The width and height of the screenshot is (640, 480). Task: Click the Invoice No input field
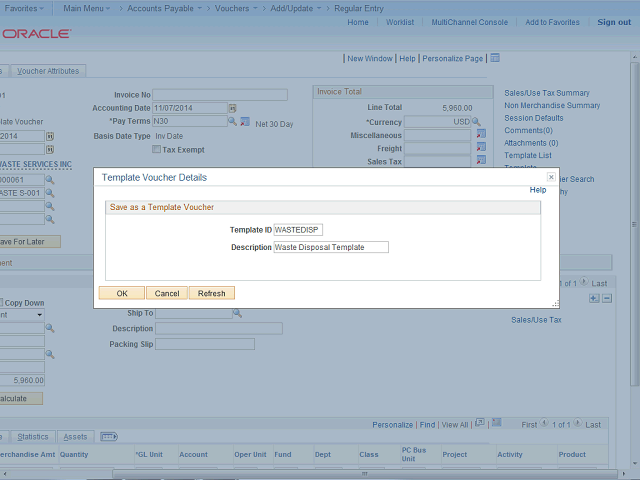click(220, 95)
